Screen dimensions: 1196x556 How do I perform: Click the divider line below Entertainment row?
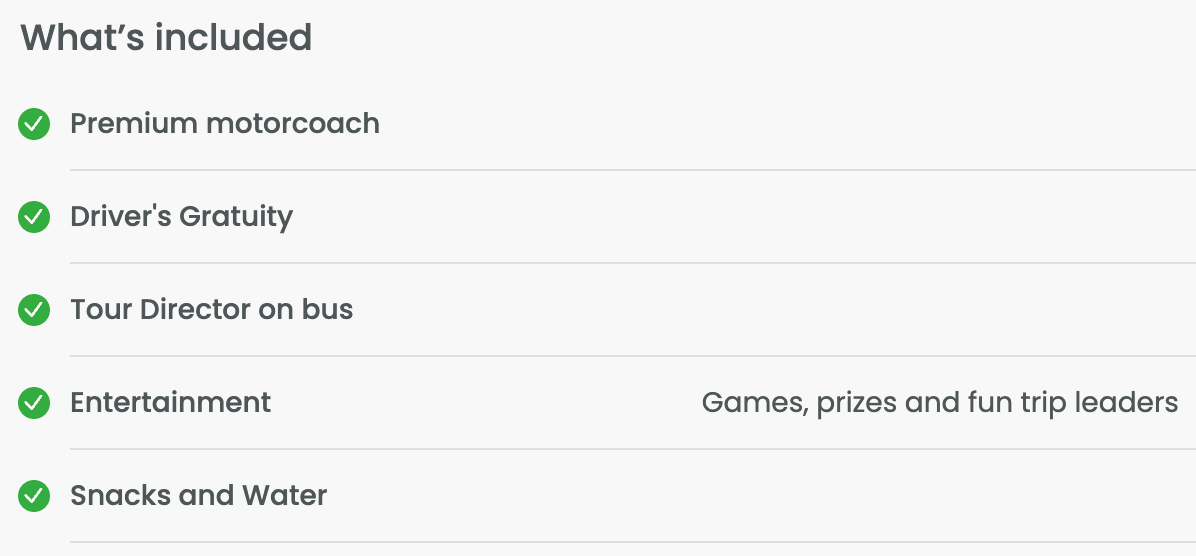pyautogui.click(x=632, y=449)
